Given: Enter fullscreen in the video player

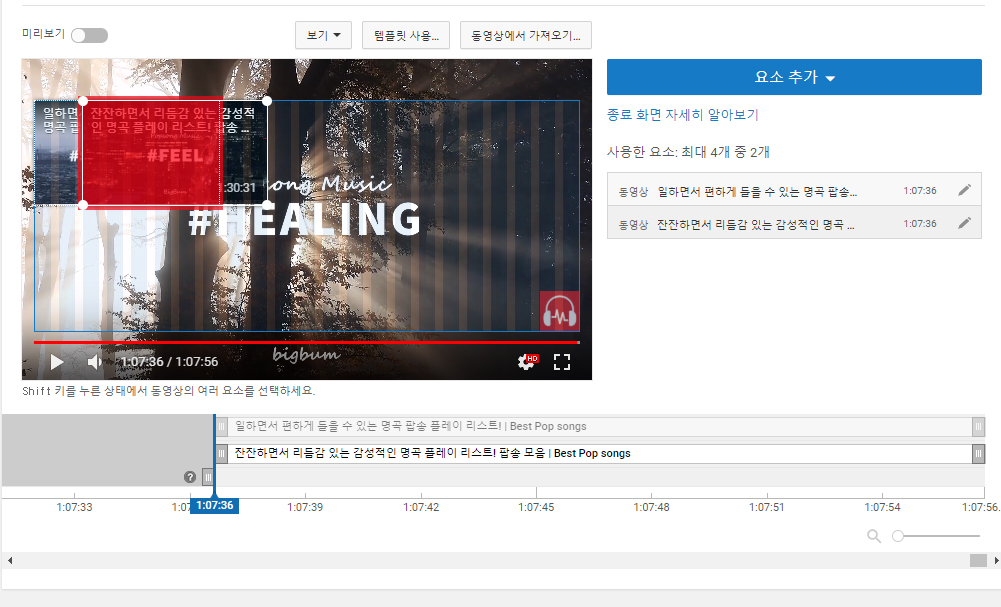Looking at the screenshot, I should click(x=562, y=362).
